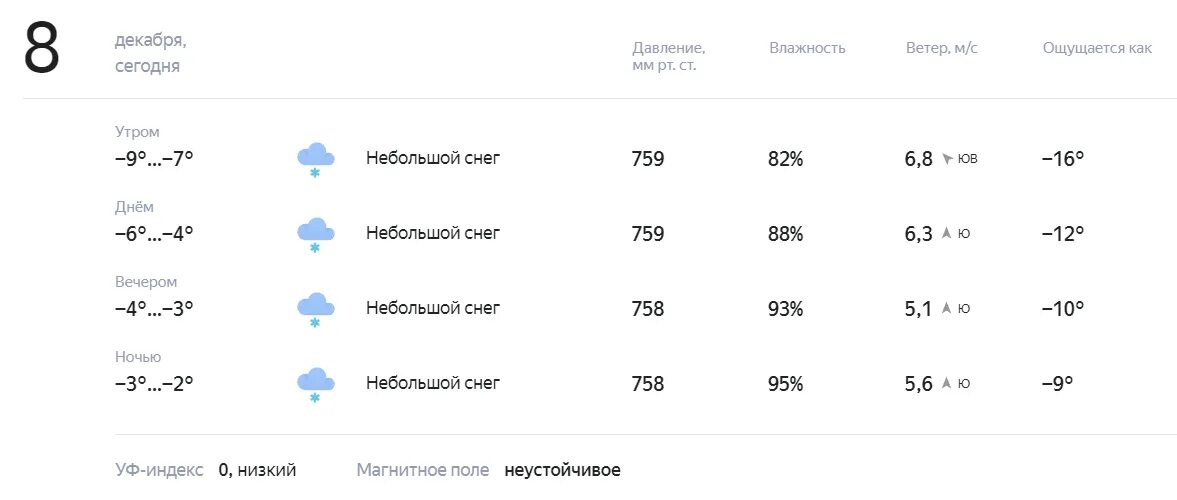This screenshot has height=500, width=1177.
Task: Click the south wind arrow beside 5,1
Action: (x=947, y=309)
